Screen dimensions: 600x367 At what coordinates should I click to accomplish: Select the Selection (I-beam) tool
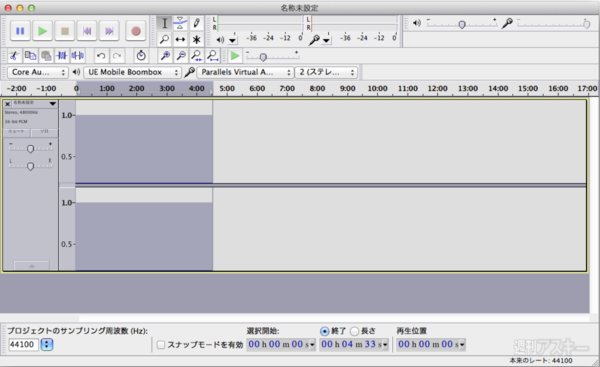tap(164, 23)
